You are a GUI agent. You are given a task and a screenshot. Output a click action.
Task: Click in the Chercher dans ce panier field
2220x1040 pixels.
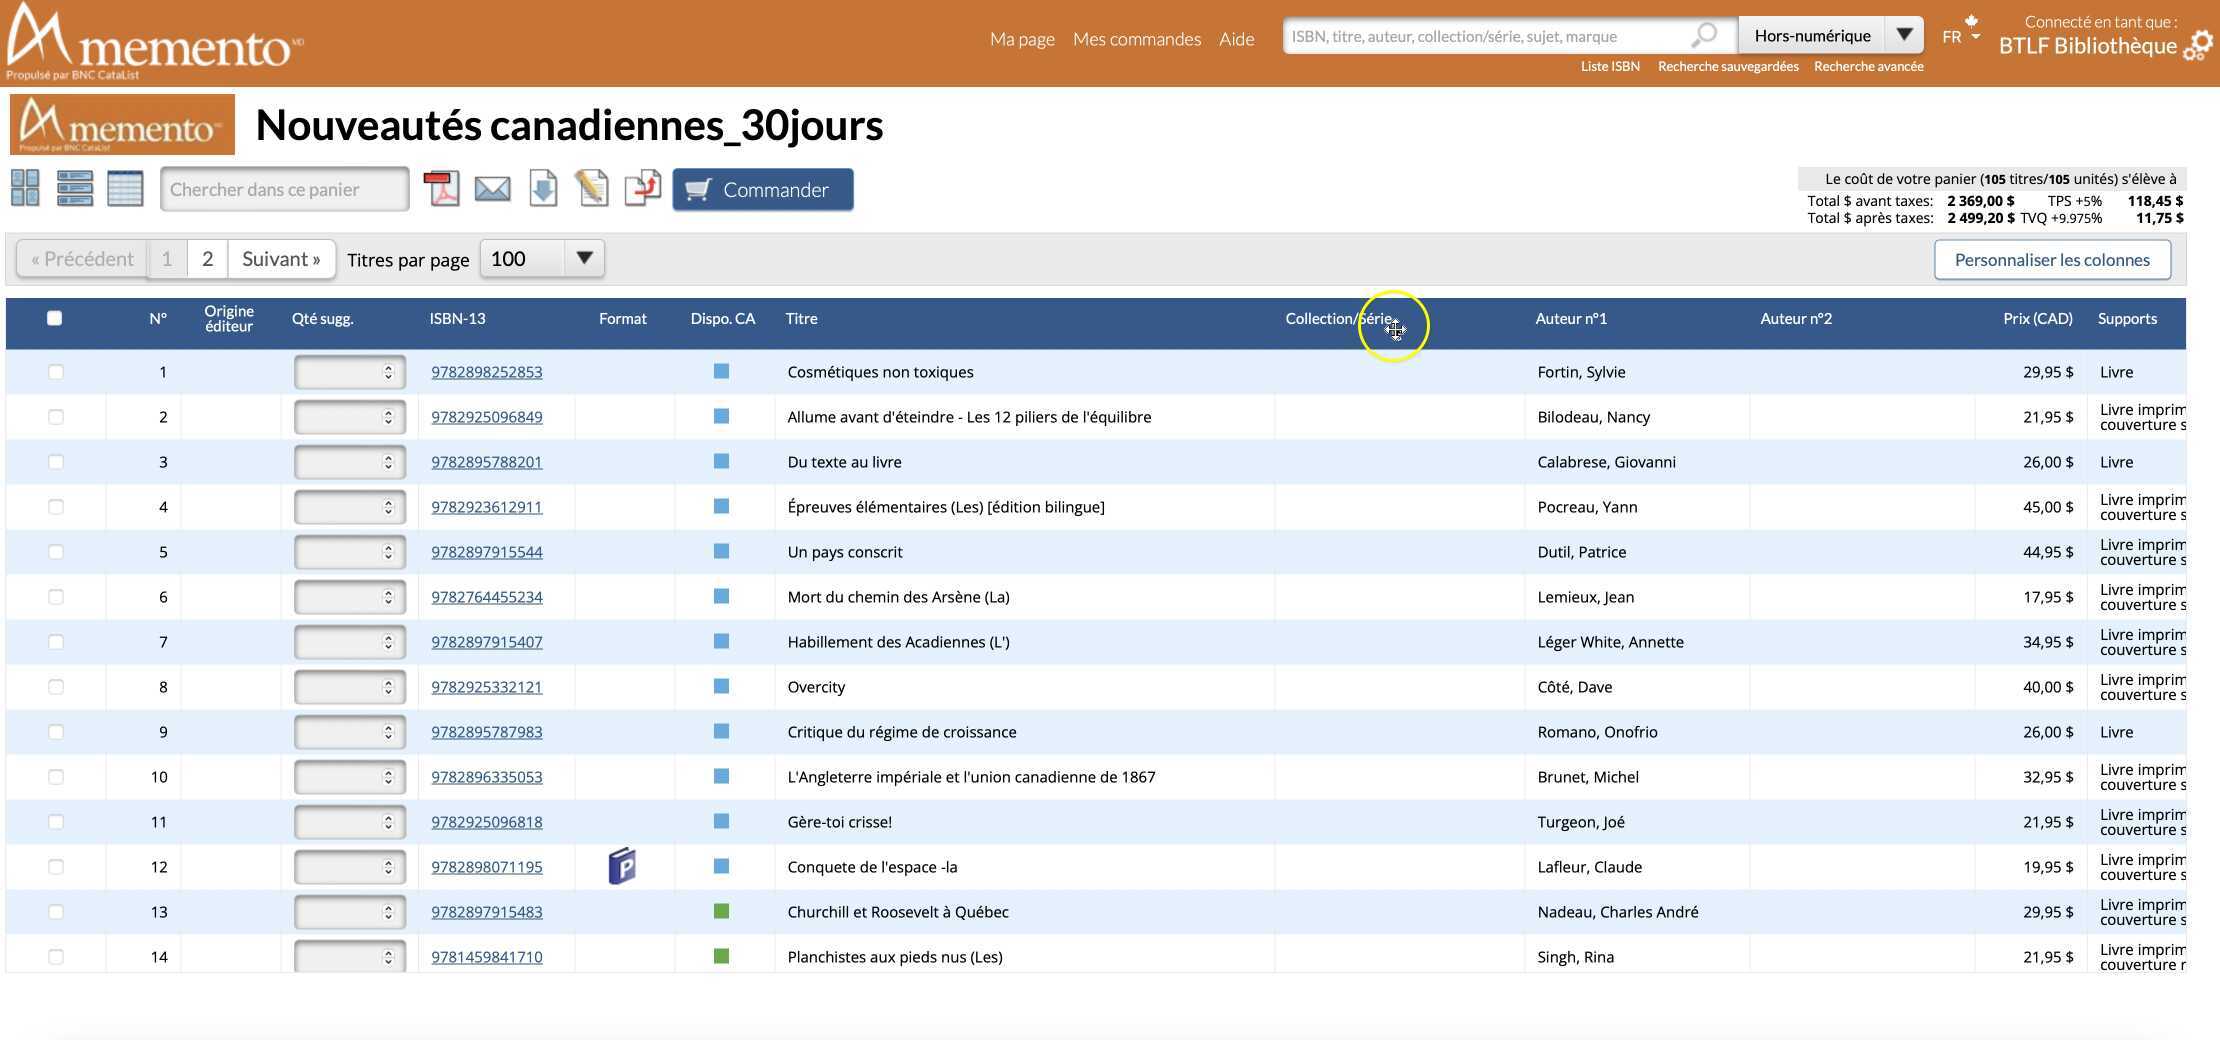coord(284,189)
